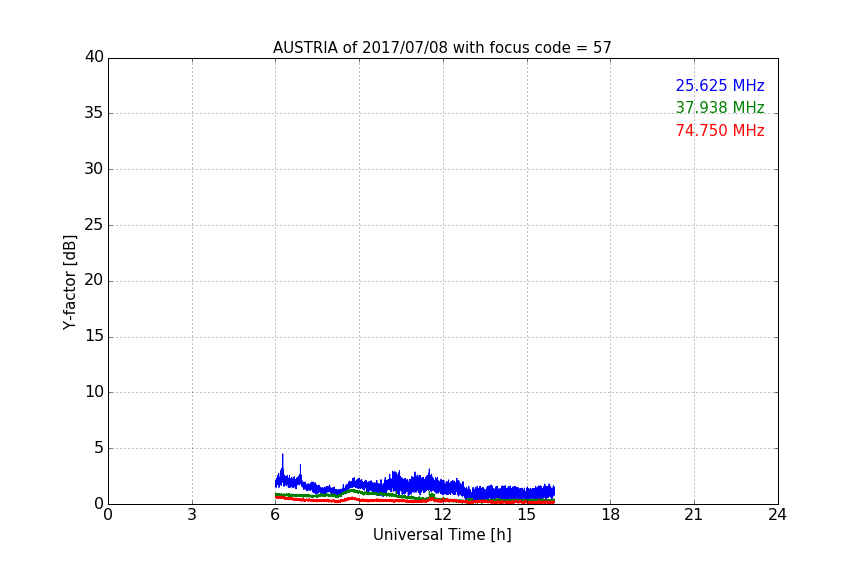Click the y-axis tick label '10'
The width and height of the screenshot is (864, 576).
(94, 392)
